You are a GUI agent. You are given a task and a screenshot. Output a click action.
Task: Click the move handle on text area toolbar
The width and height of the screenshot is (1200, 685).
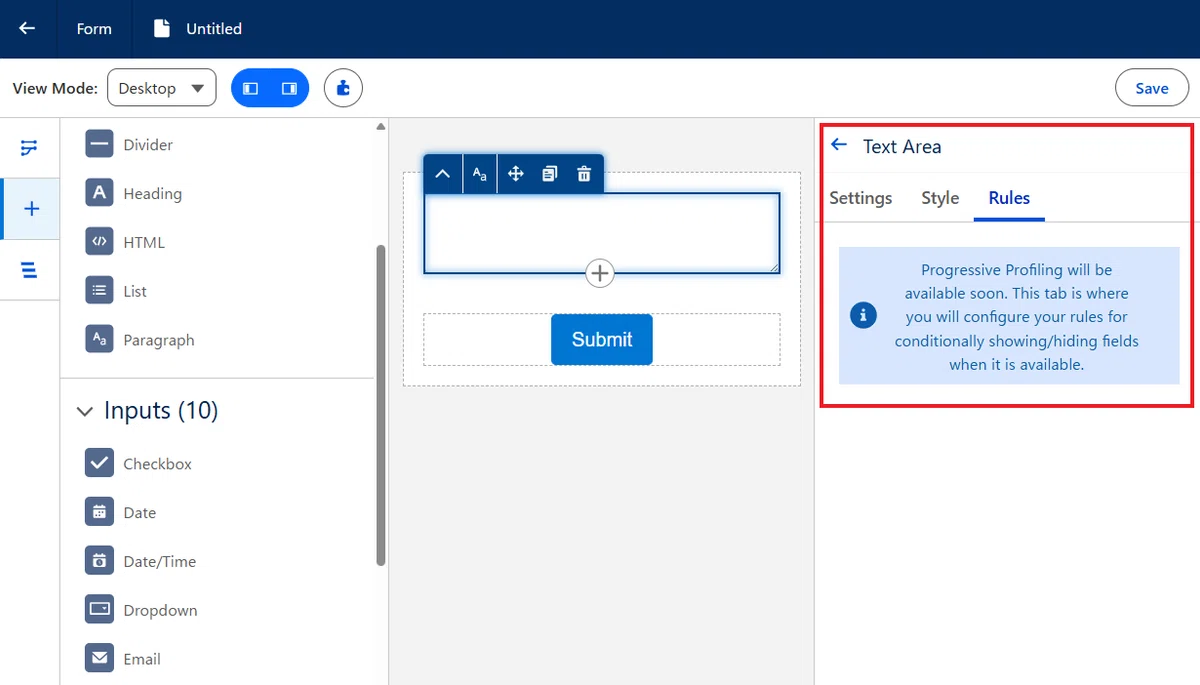tap(516, 174)
